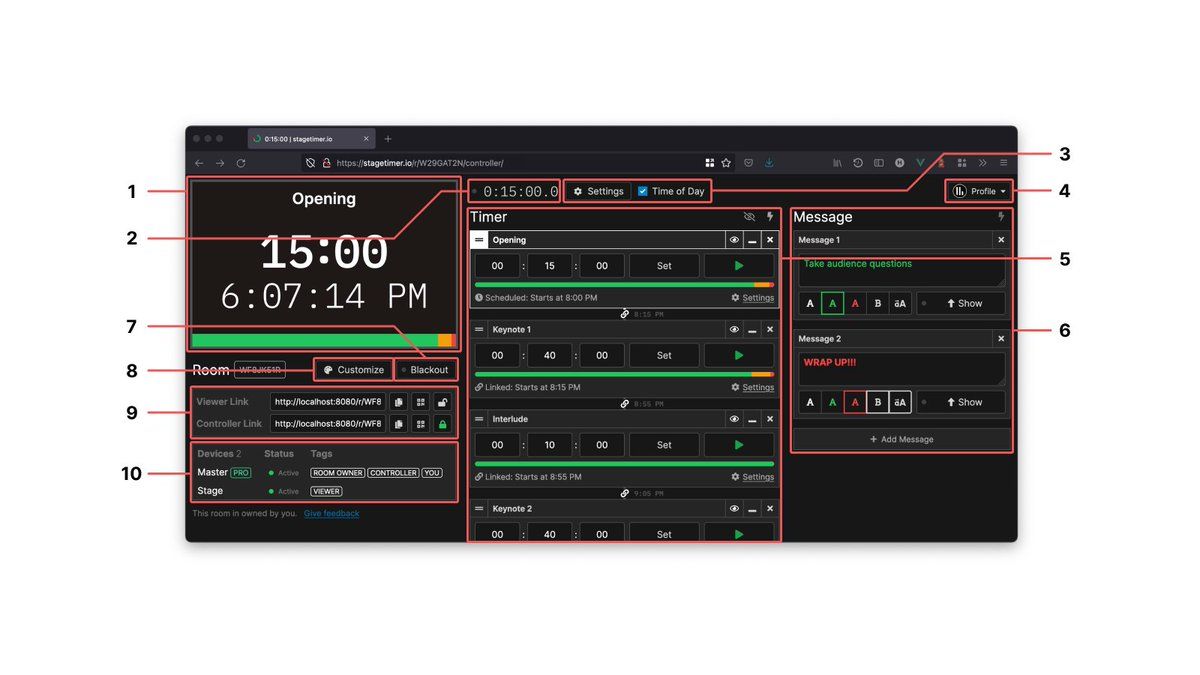
Task: Delete Message 1 with its X icon
Action: 1001,240
